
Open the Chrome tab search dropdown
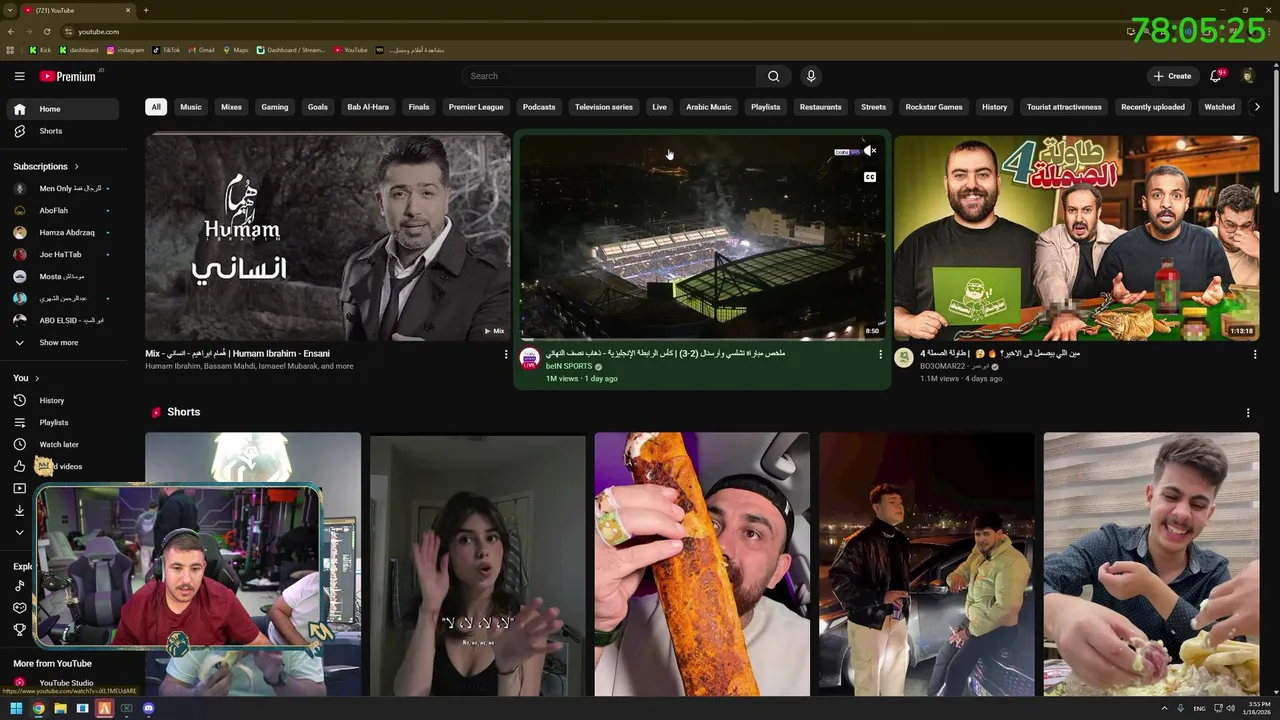[x=9, y=10]
